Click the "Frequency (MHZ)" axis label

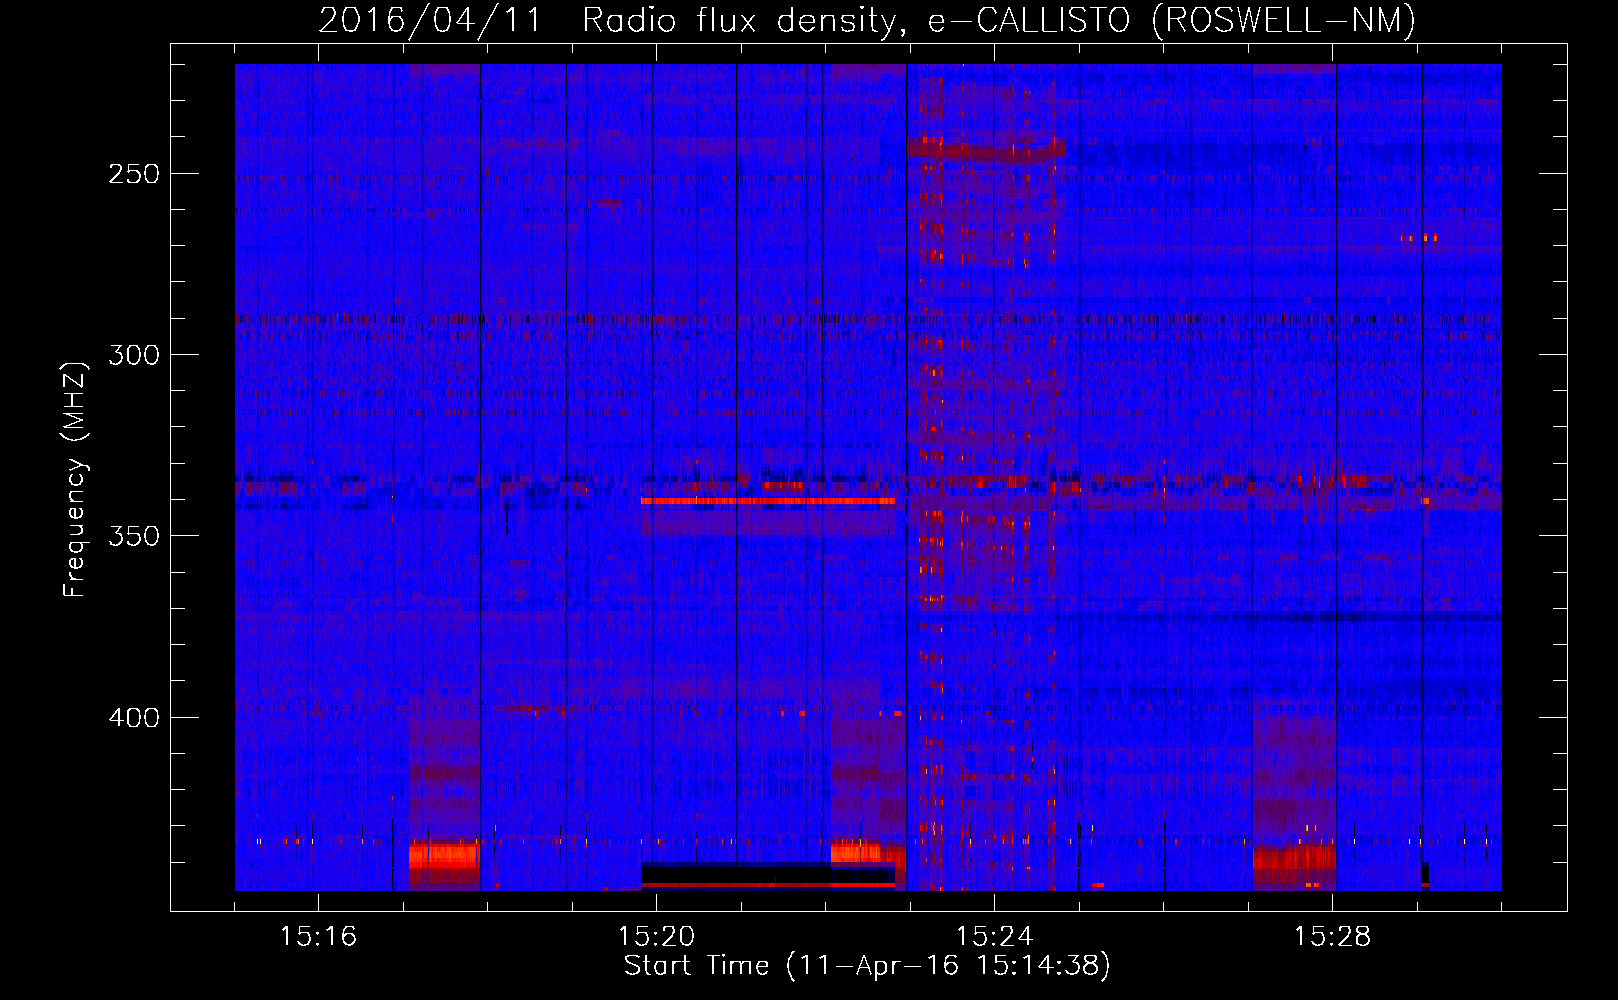[x=75, y=479]
